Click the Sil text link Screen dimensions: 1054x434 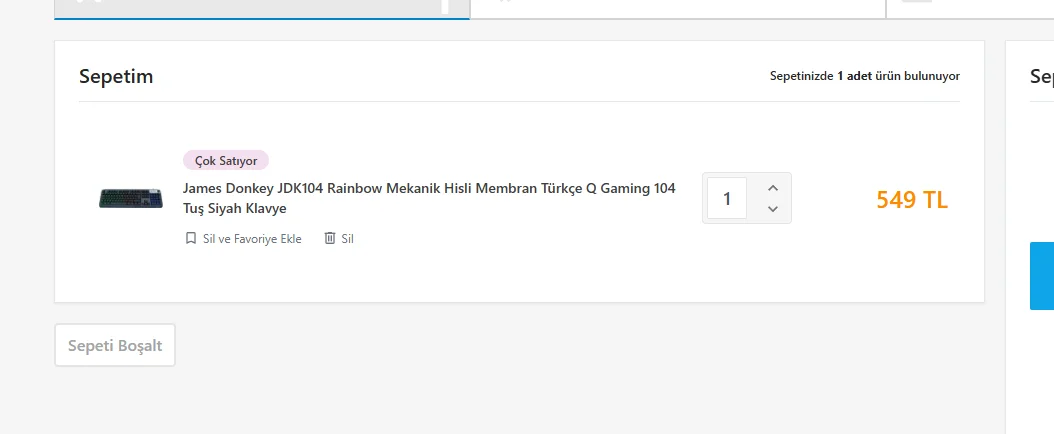[347, 238]
